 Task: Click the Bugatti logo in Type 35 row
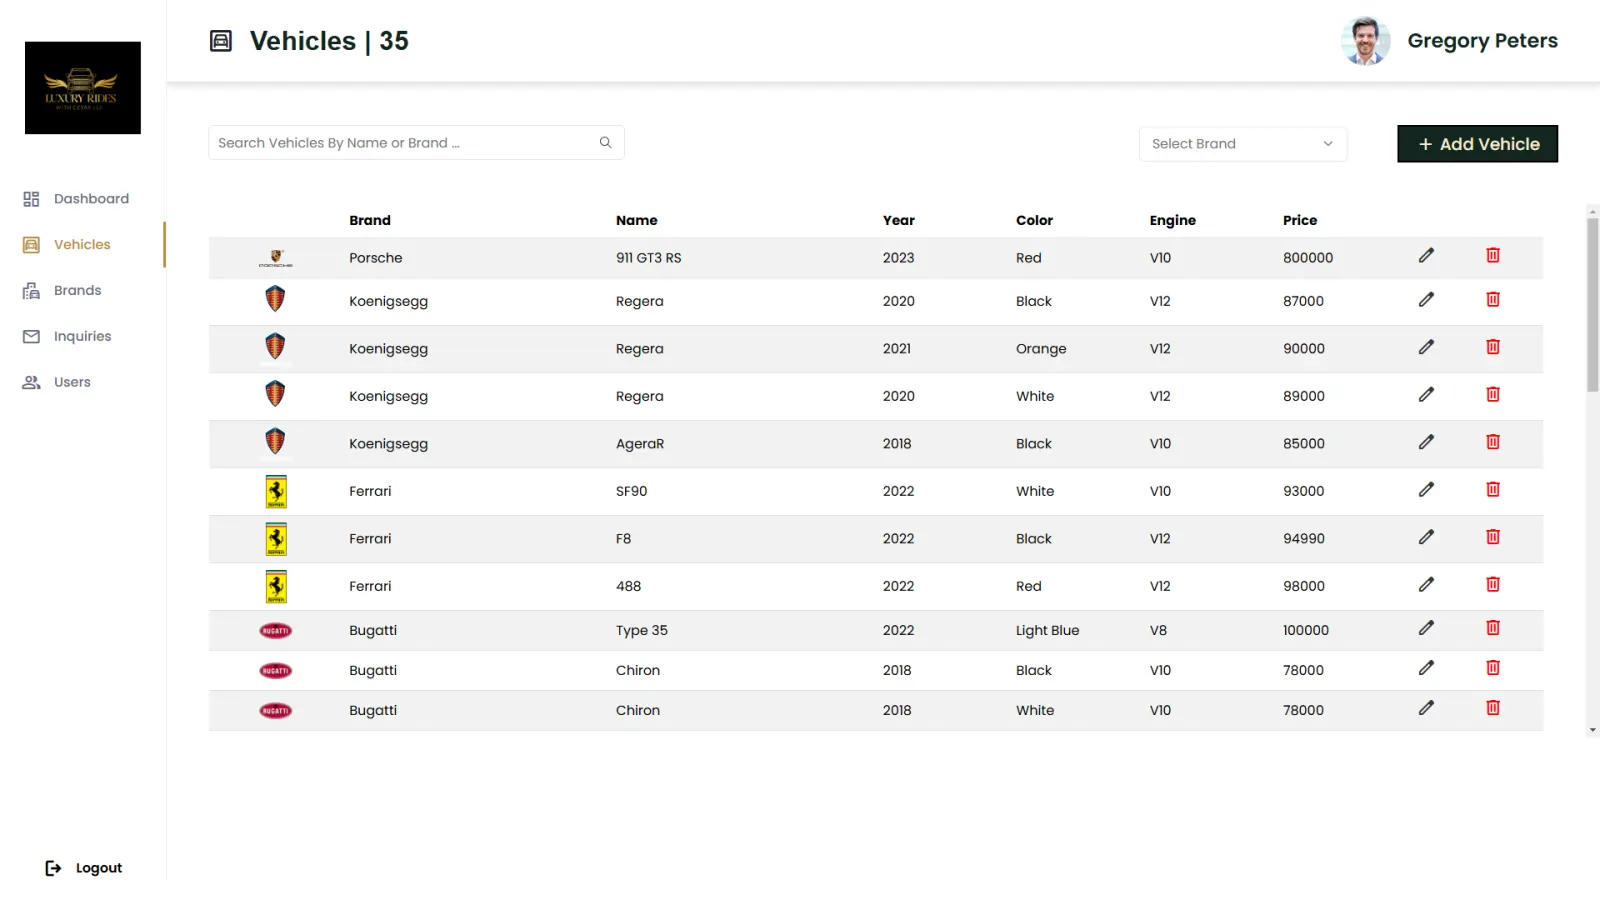coord(276,631)
